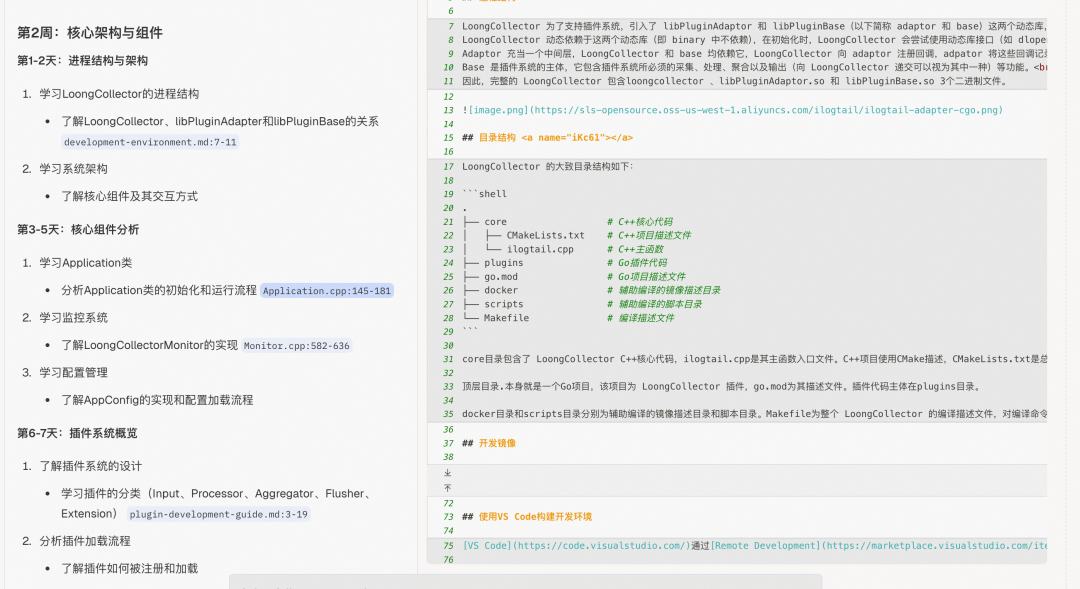Open the Monitor.cpp:582-636 code reference

click(x=297, y=346)
